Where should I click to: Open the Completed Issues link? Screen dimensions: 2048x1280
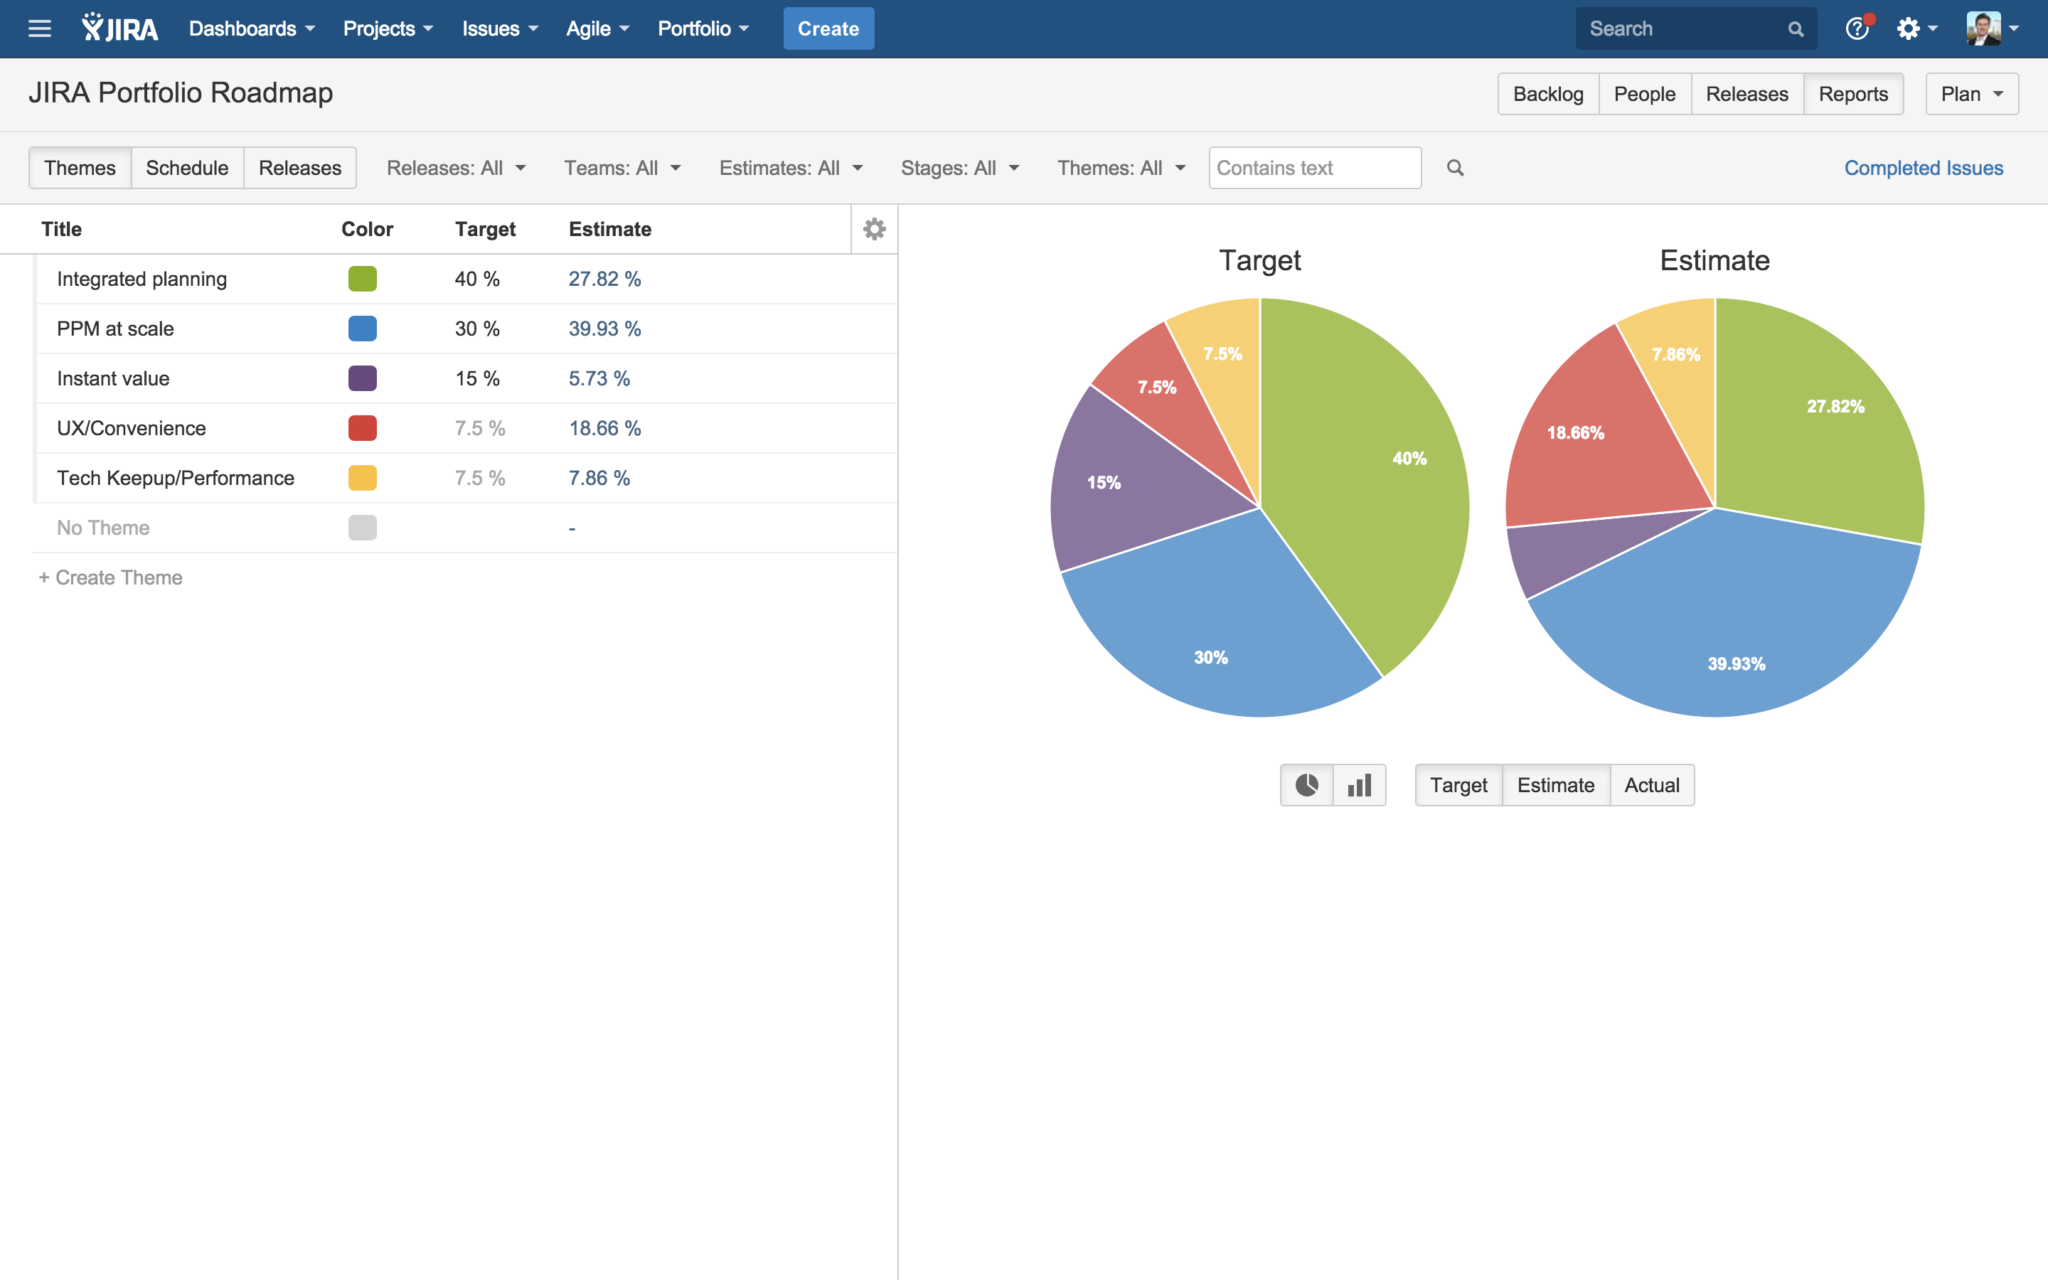[1923, 167]
